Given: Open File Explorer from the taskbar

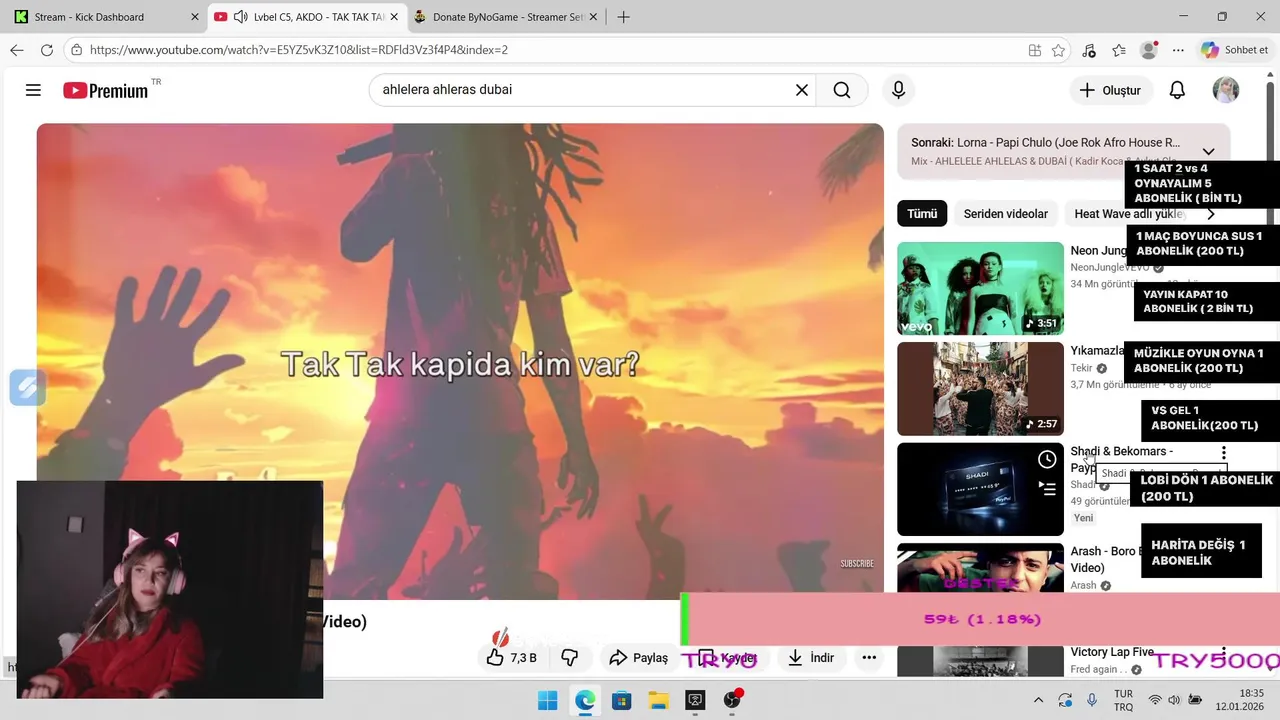Looking at the screenshot, I should click(x=658, y=700).
